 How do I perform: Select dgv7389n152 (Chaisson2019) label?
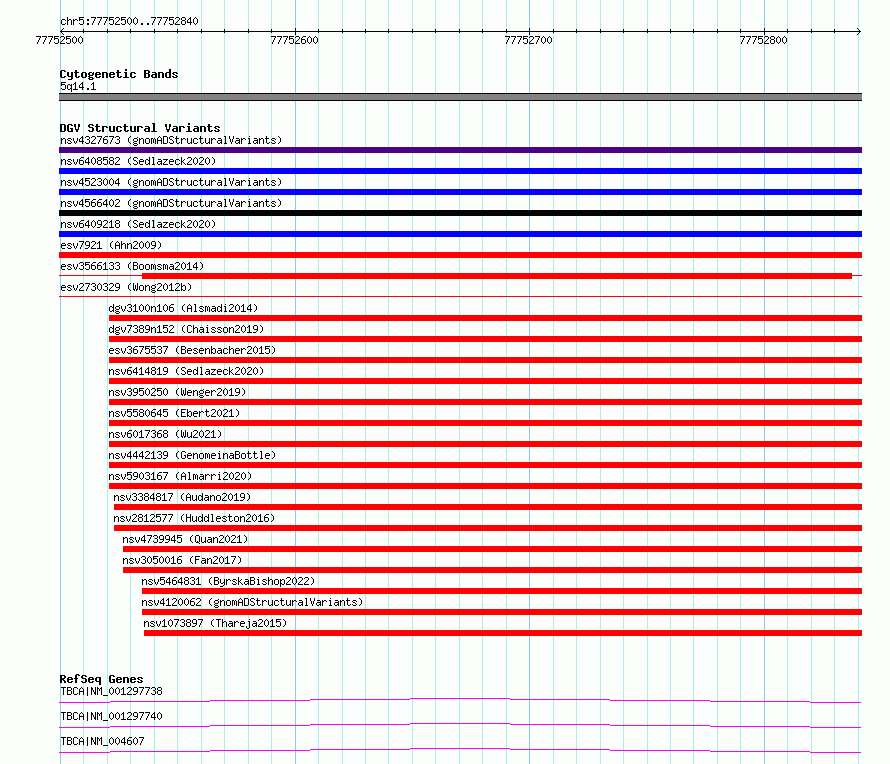(186, 329)
